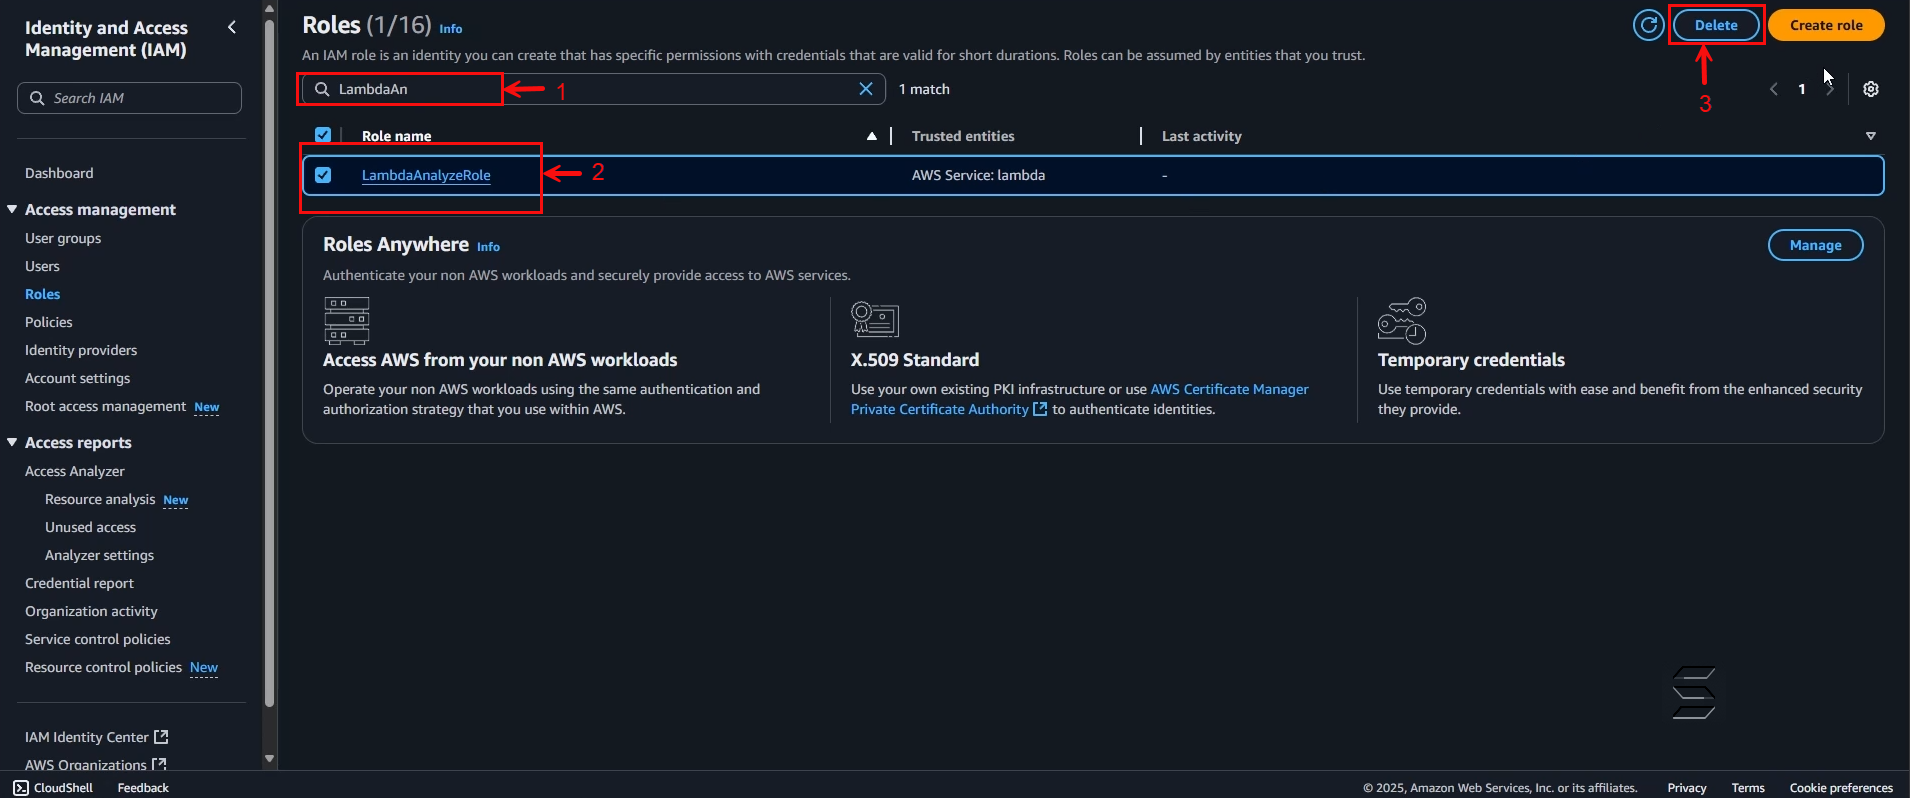1910x798 pixels.
Task: Open Organization activity
Action: [91, 611]
